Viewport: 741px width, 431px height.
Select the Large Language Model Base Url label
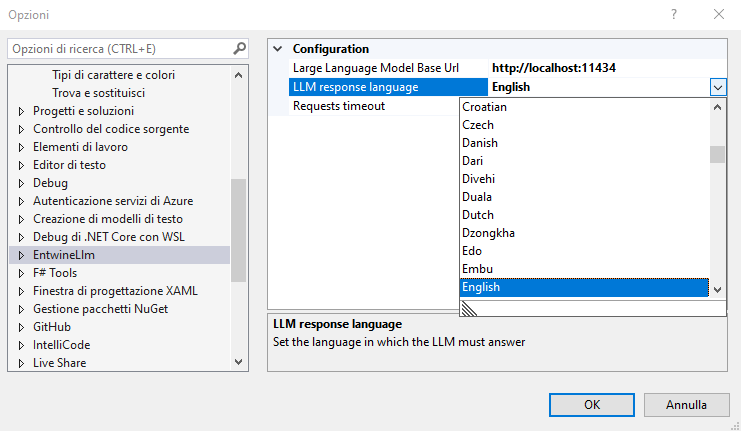pos(388,68)
